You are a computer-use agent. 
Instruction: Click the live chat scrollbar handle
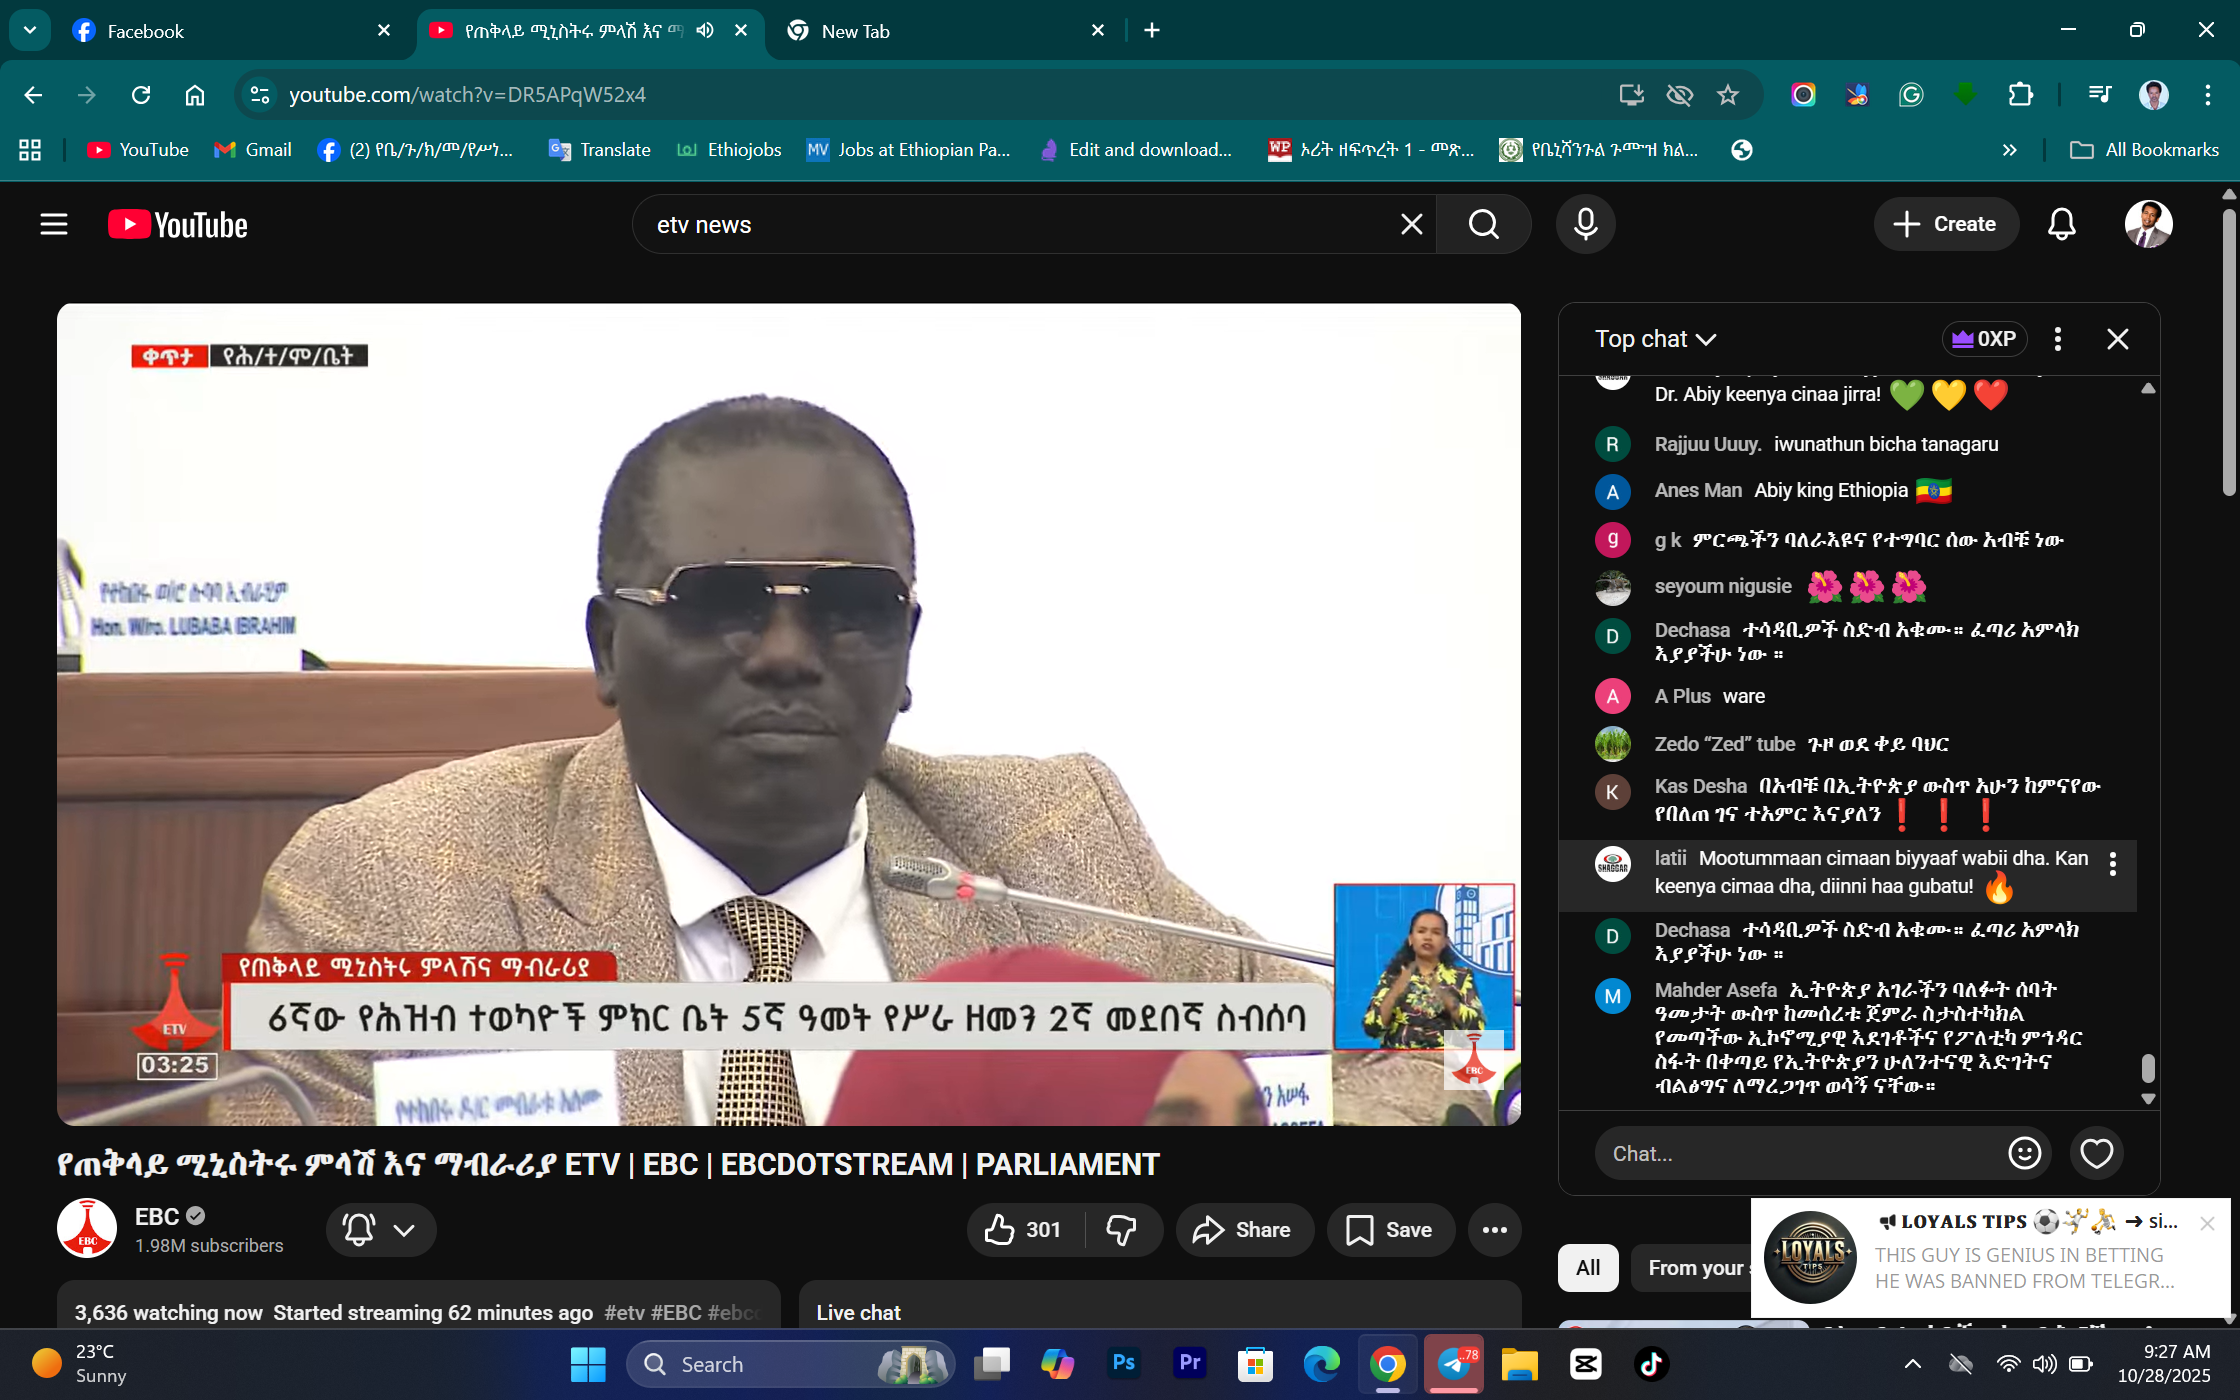(x=2147, y=1068)
